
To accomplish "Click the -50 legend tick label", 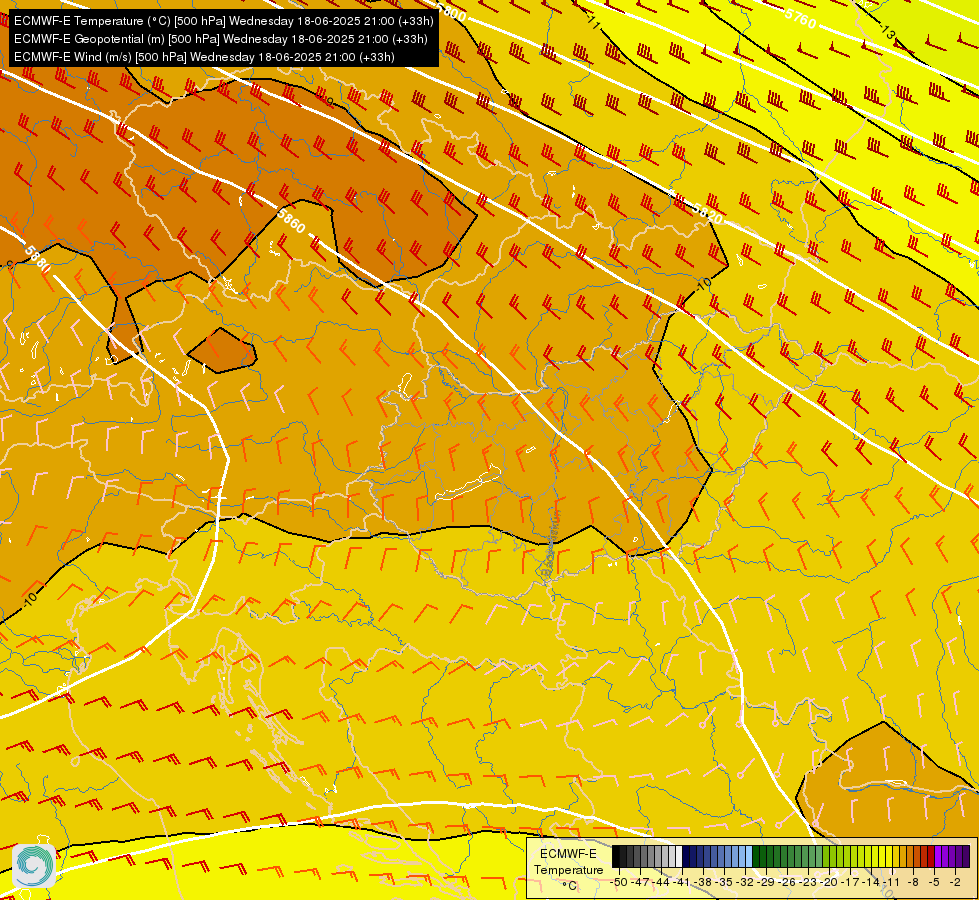I will 619,883.
